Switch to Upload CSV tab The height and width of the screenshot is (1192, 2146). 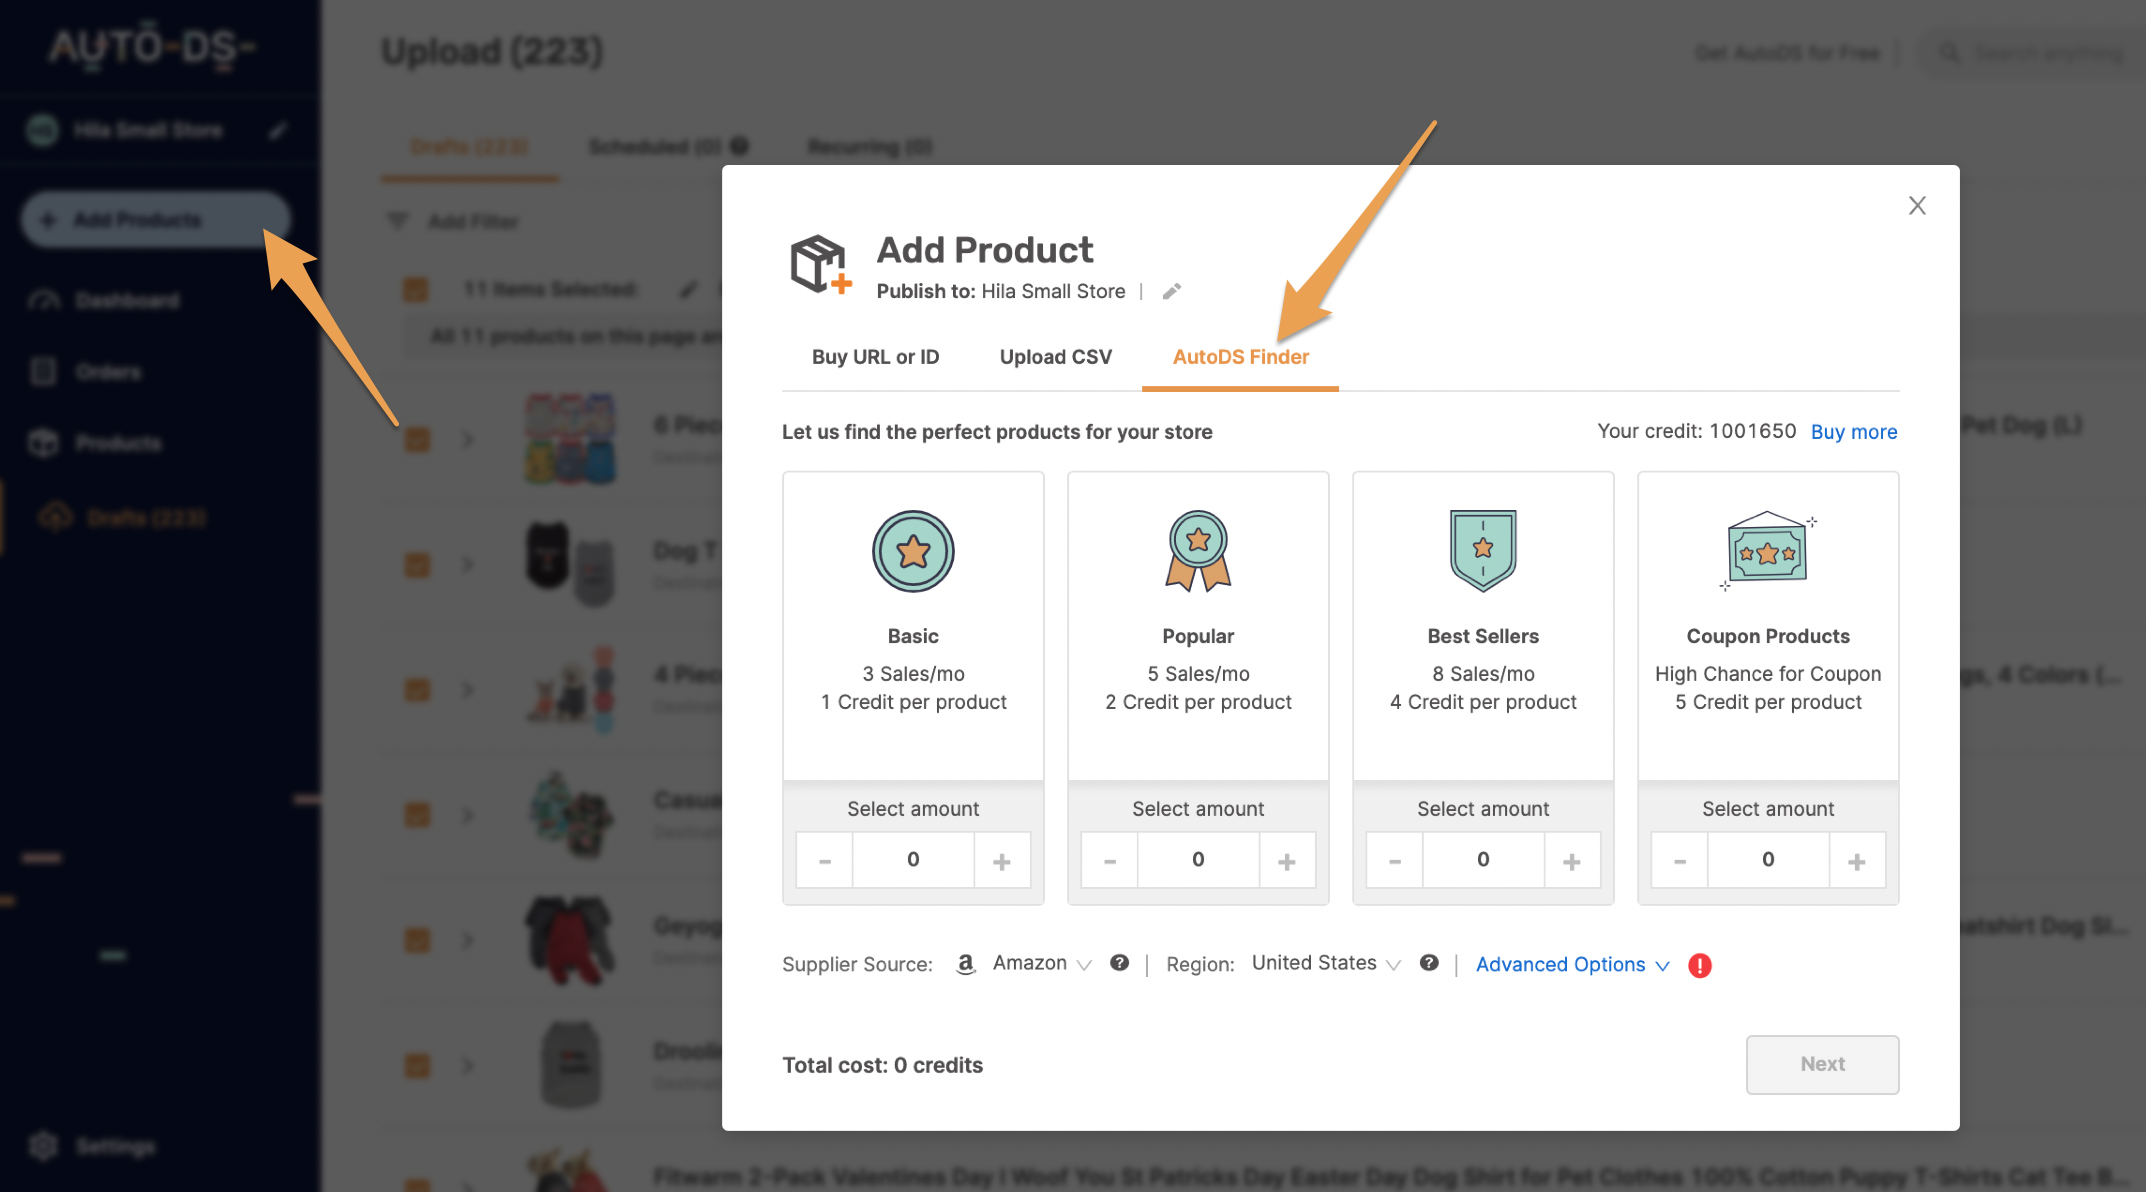[1055, 357]
